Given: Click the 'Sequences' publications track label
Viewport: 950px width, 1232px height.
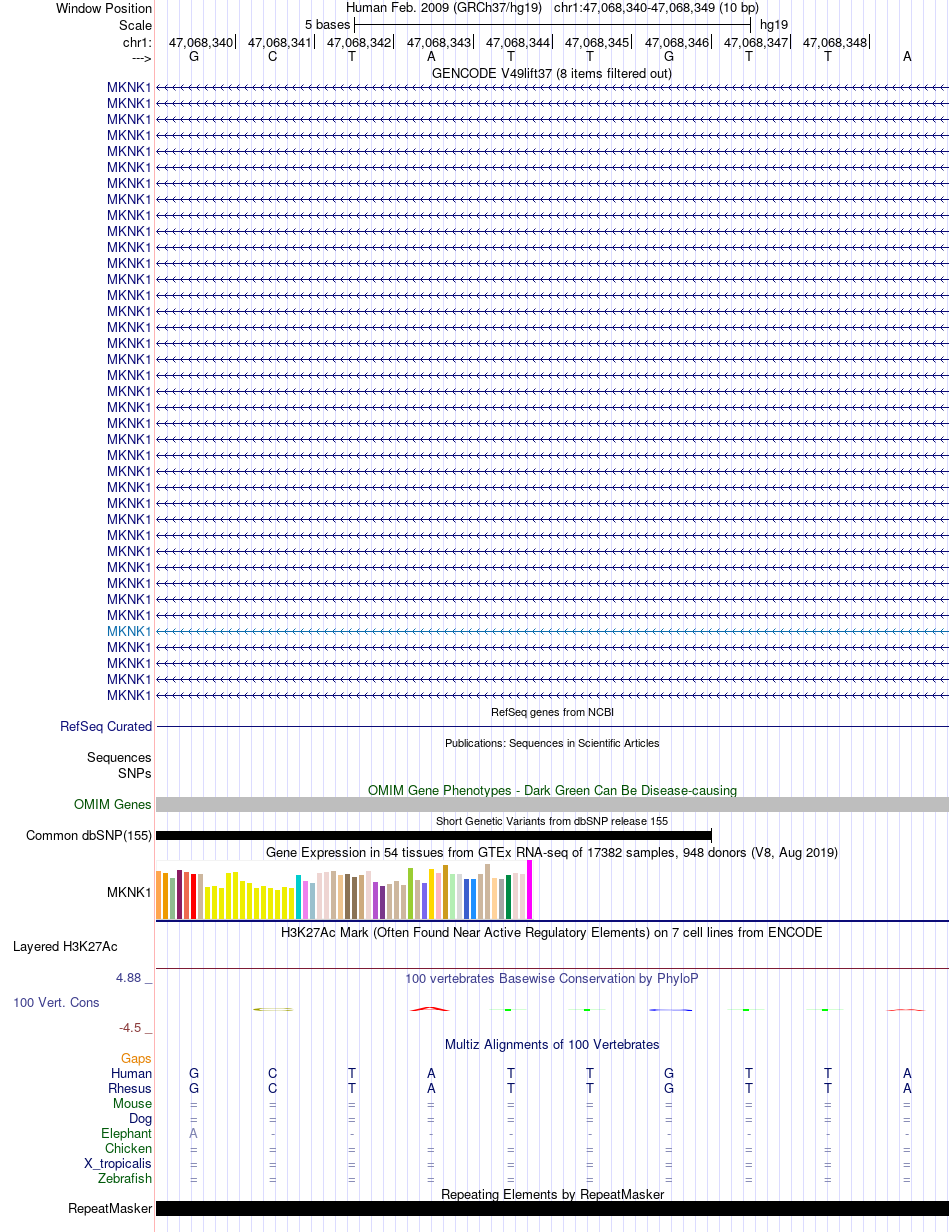Looking at the screenshot, I should pyautogui.click(x=119, y=758).
